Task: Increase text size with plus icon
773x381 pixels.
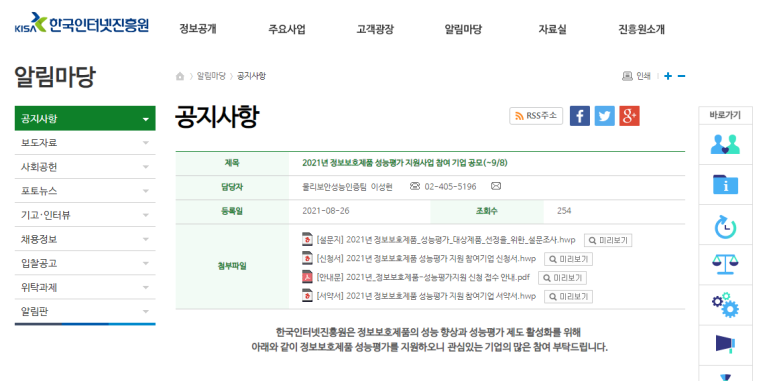Action: [x=668, y=76]
